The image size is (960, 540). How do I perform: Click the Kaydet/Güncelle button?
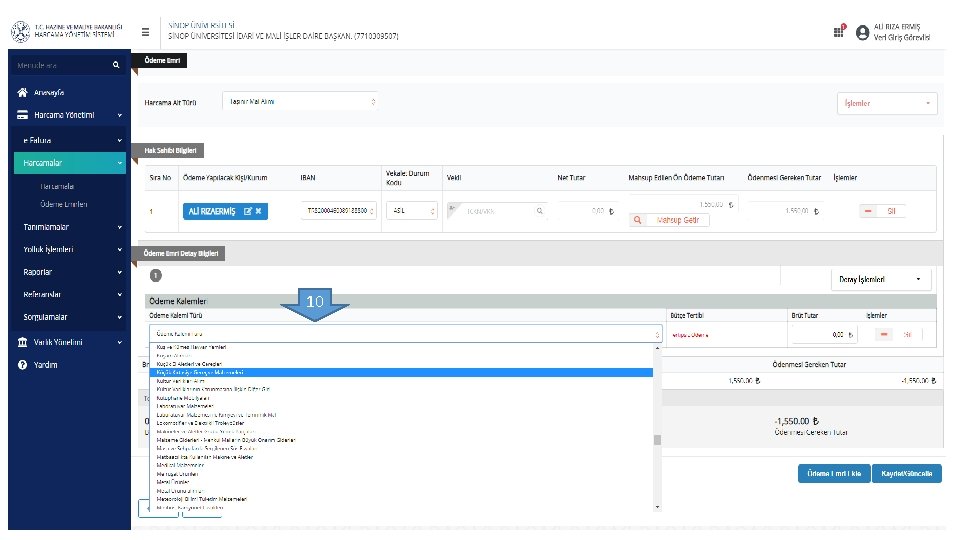(907, 473)
